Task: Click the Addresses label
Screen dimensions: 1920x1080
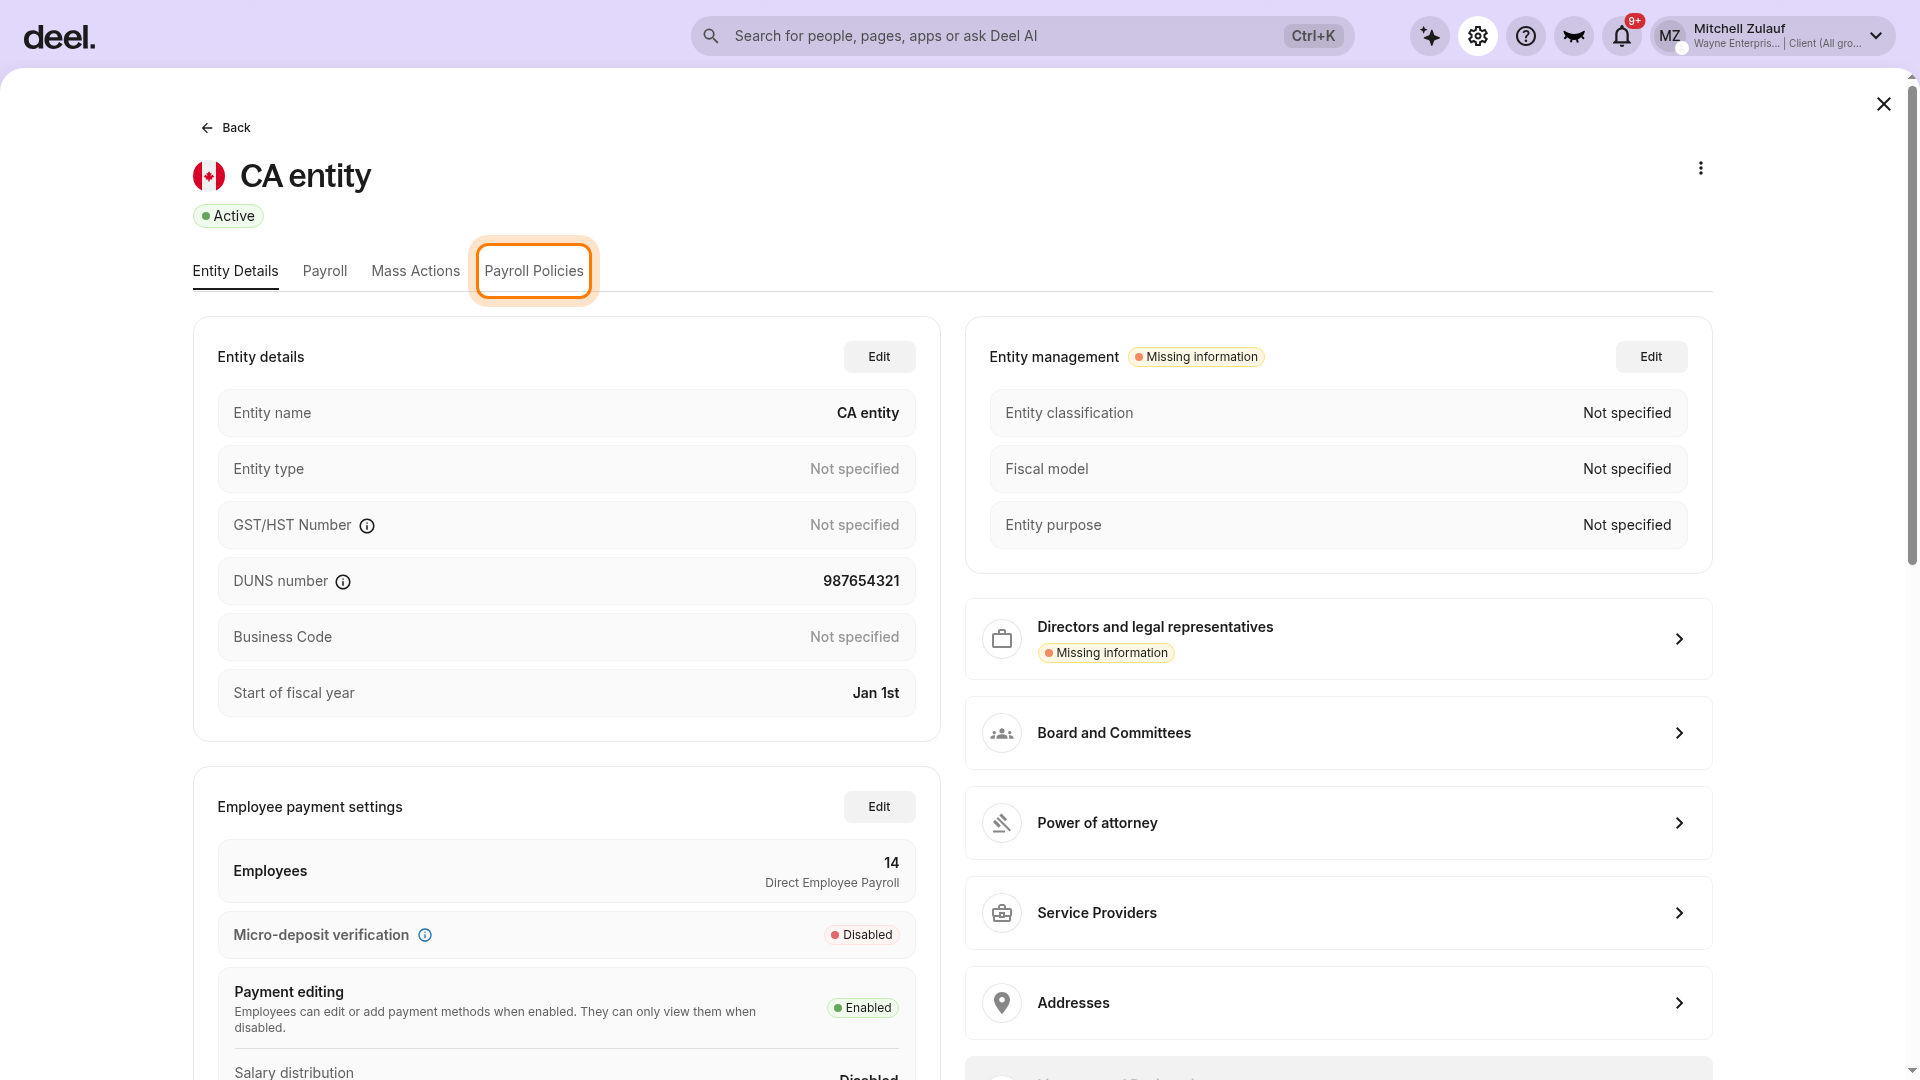Action: coord(1074,1003)
